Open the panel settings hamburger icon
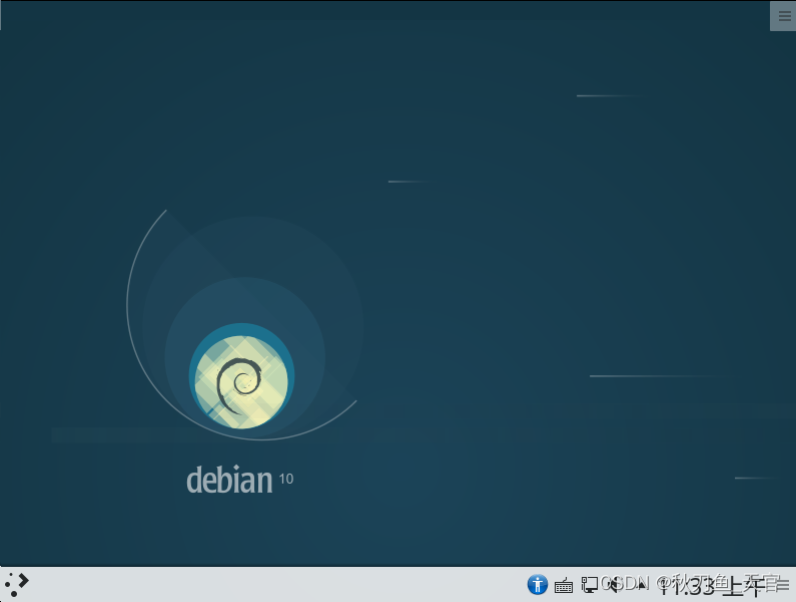The height and width of the screenshot is (602, 796). point(782,585)
